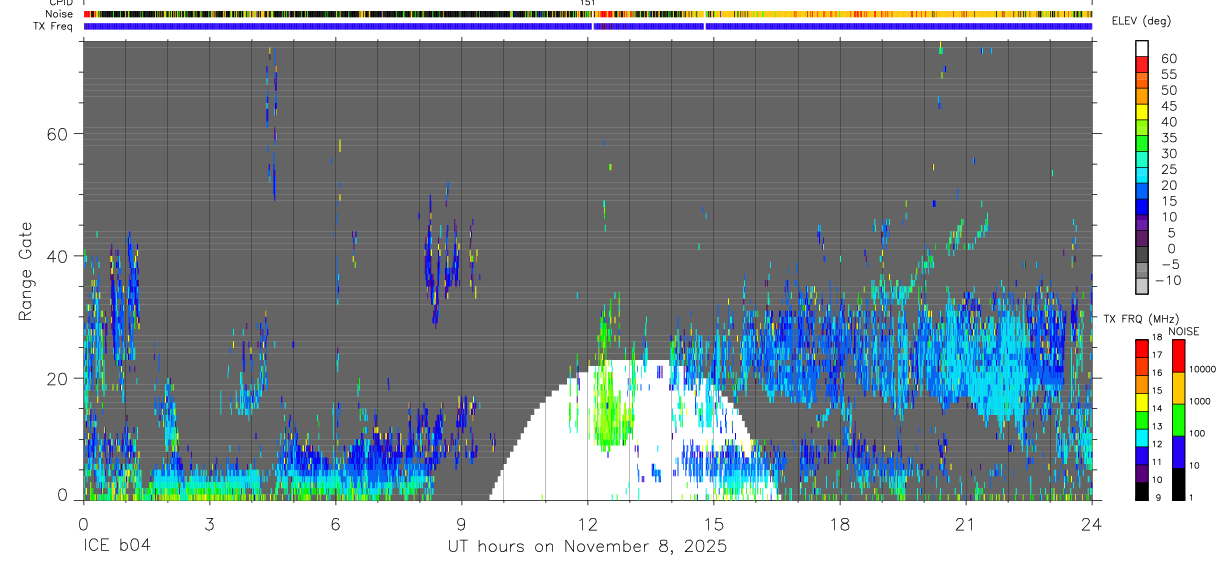Click hour tick label '9' on time axis
Screen dimensions: 1228x567
[461, 523]
